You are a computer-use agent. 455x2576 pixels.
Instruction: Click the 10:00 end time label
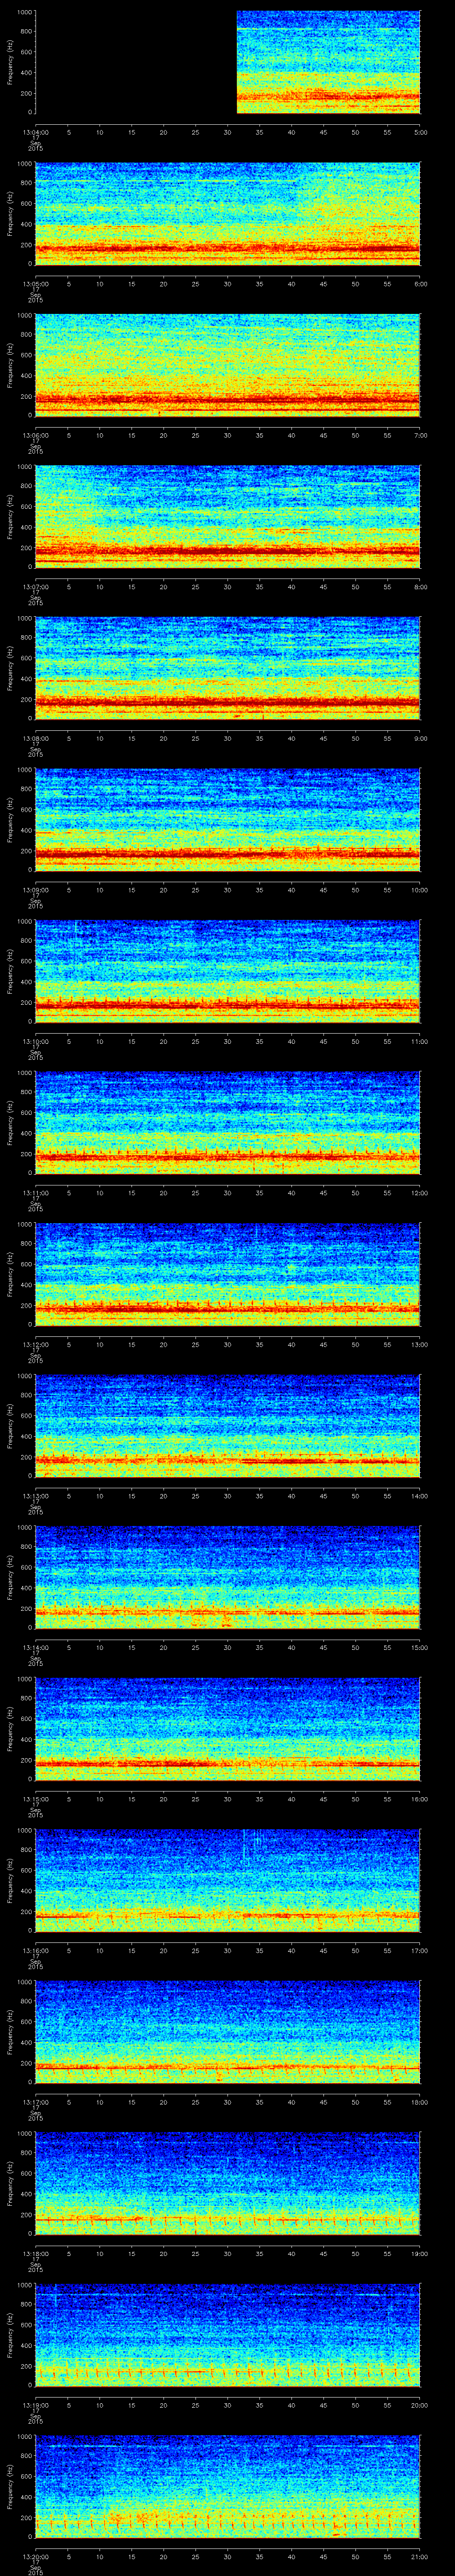(x=420, y=890)
